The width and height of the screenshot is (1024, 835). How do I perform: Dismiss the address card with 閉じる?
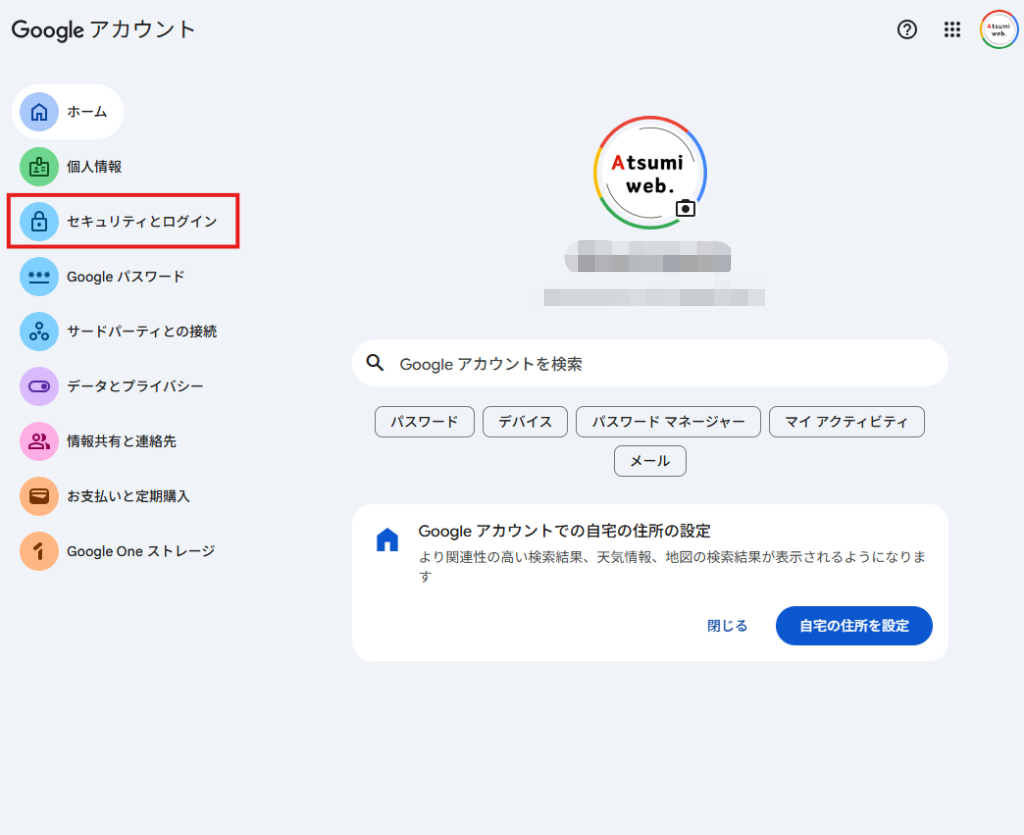[x=726, y=625]
